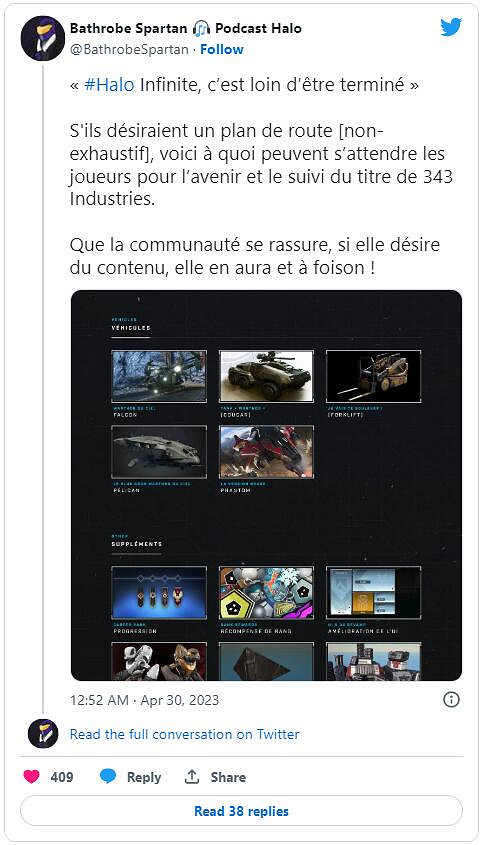Open the tweet timestamp Apr 30, 2023
The width and height of the screenshot is (482, 845).
coord(144,700)
